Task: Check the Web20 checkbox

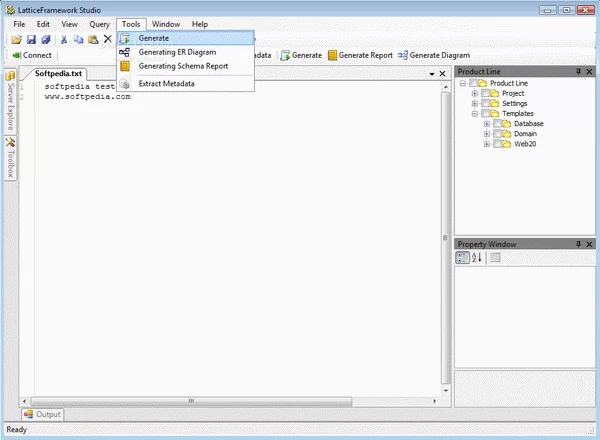Action: [x=497, y=143]
